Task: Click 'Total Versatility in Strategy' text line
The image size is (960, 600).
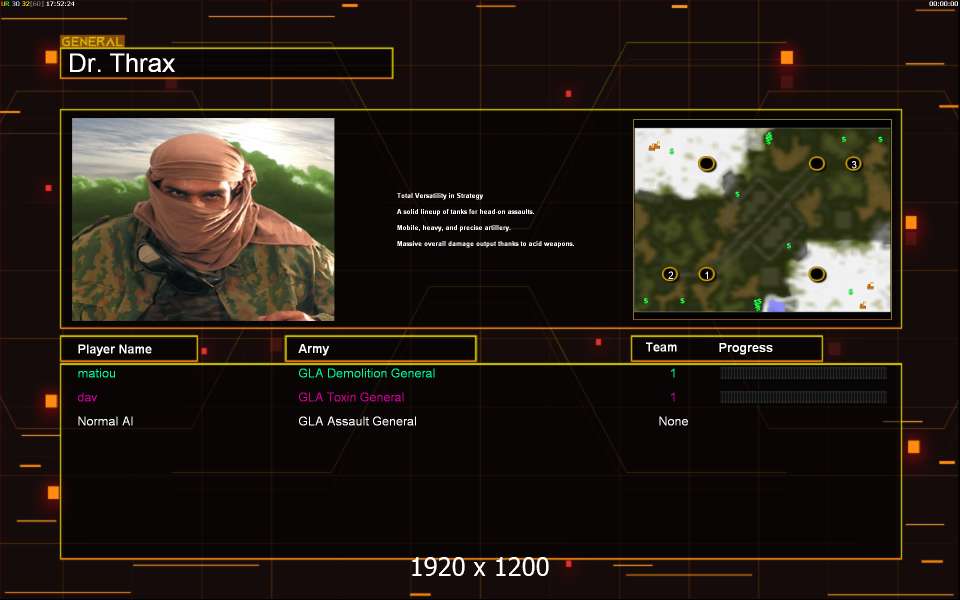Action: click(440, 196)
